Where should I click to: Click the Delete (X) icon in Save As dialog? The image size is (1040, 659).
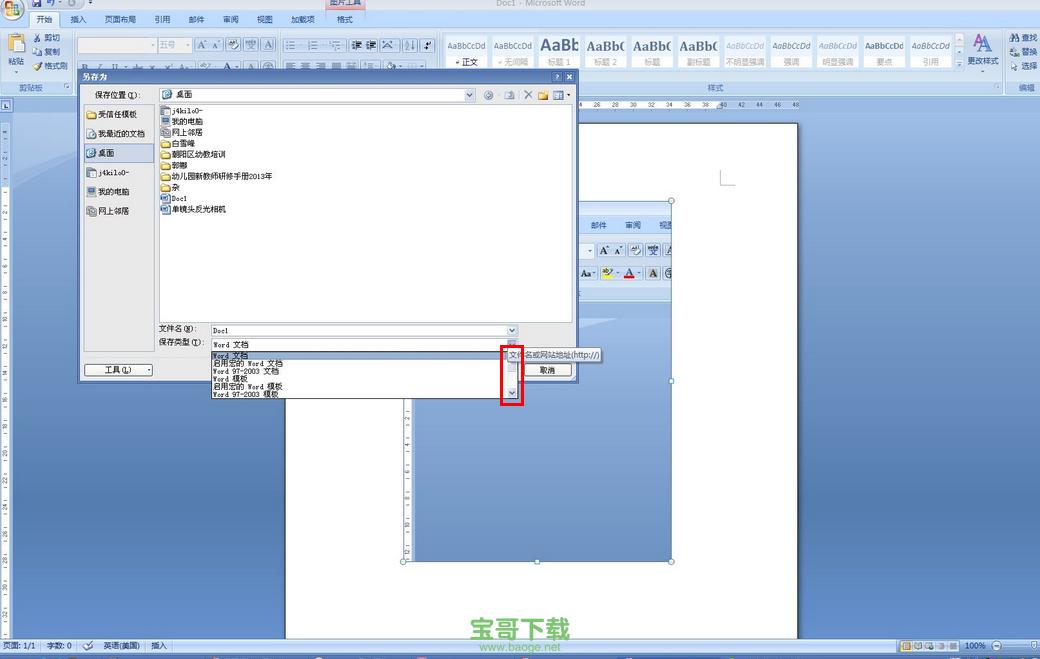(x=528, y=95)
